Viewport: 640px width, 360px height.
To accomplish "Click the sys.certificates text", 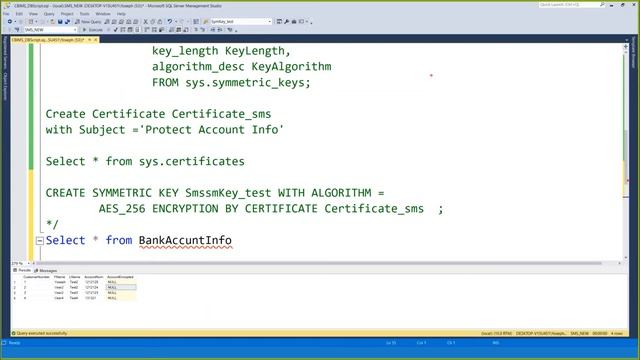I will coord(192,161).
